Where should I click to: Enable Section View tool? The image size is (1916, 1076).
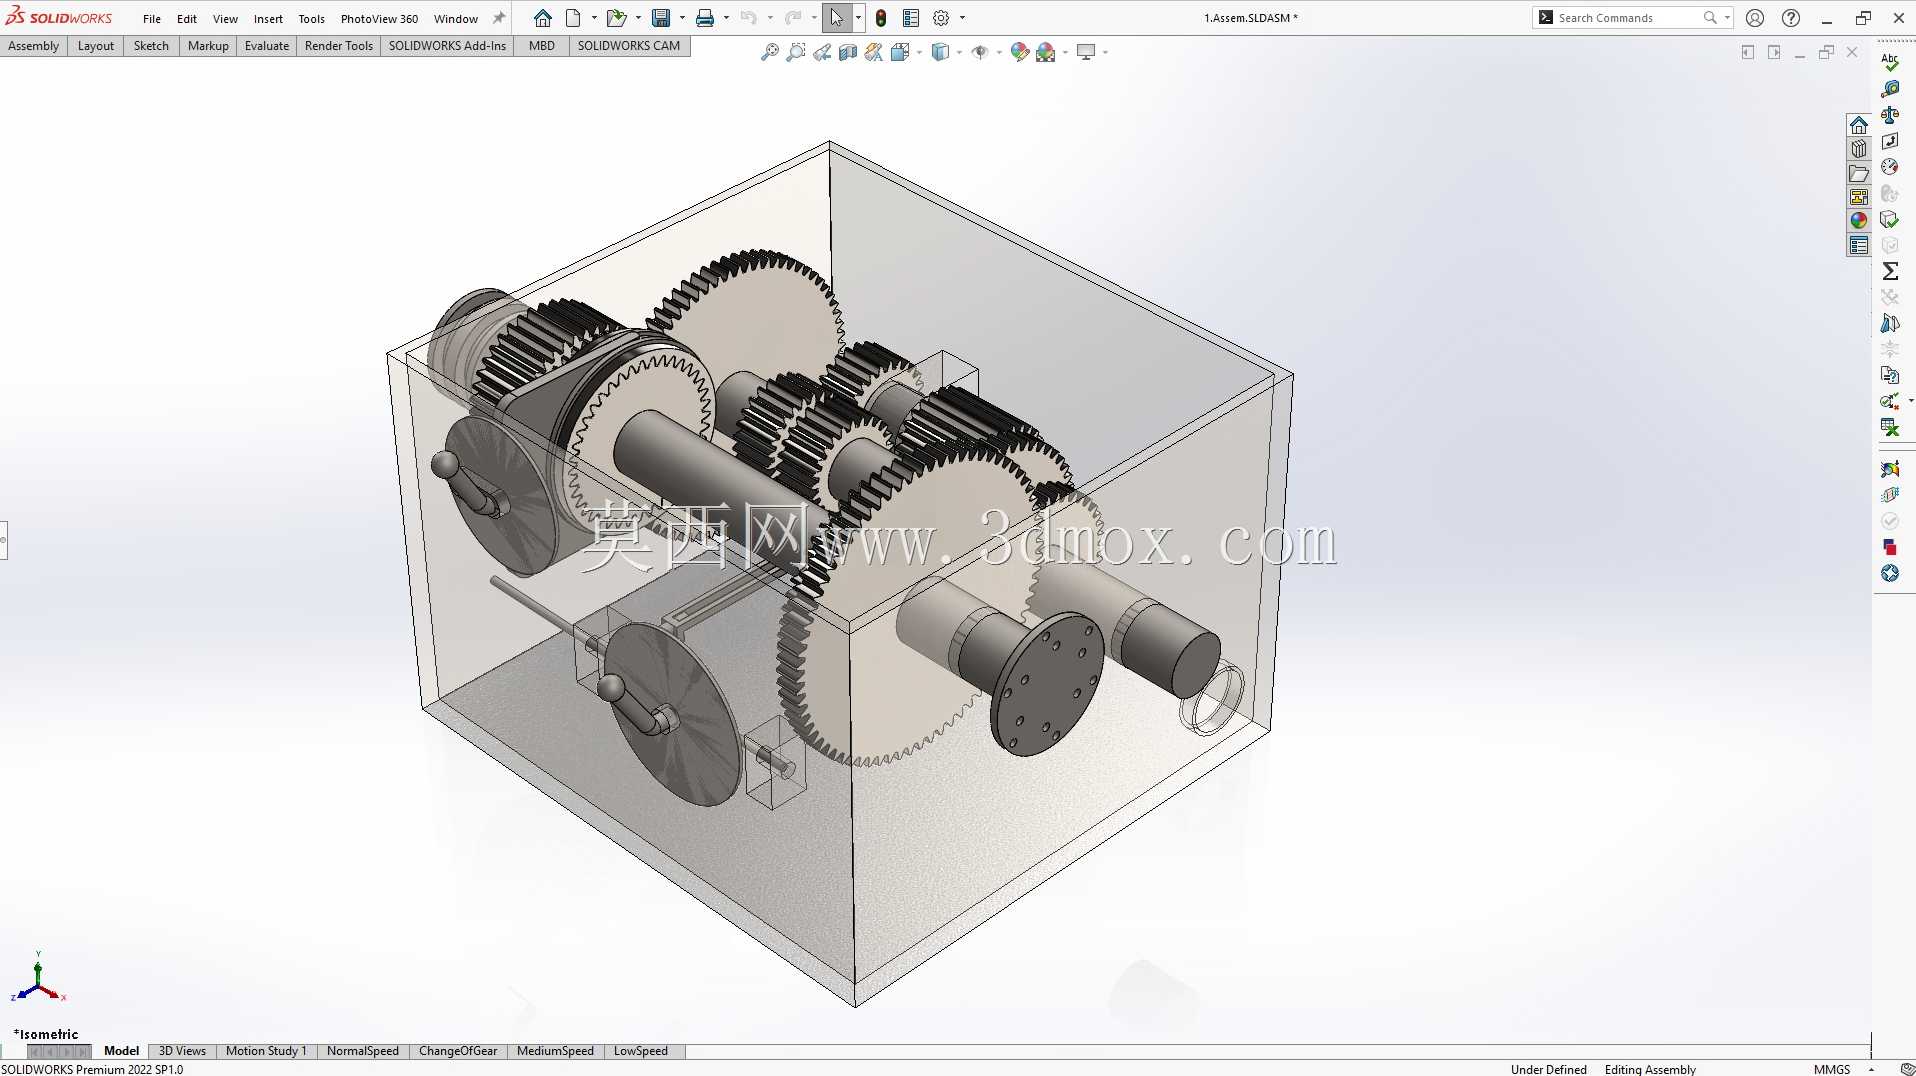[848, 52]
